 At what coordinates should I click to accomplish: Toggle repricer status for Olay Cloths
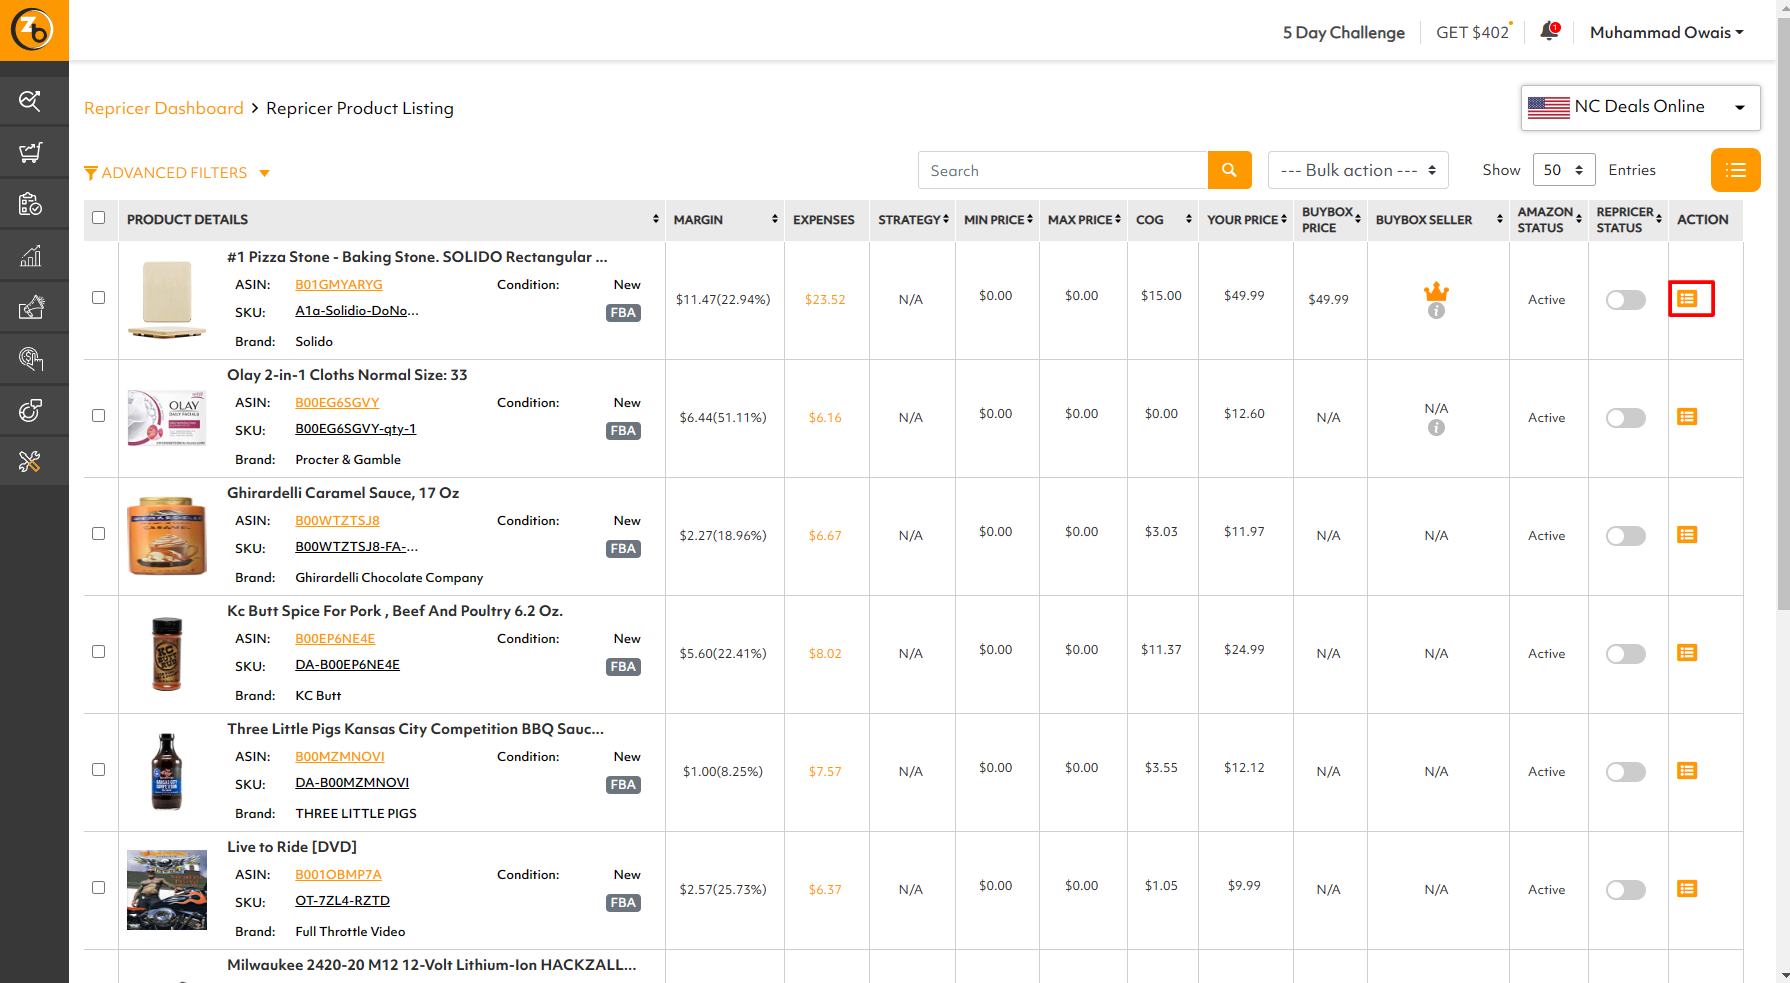pos(1625,418)
